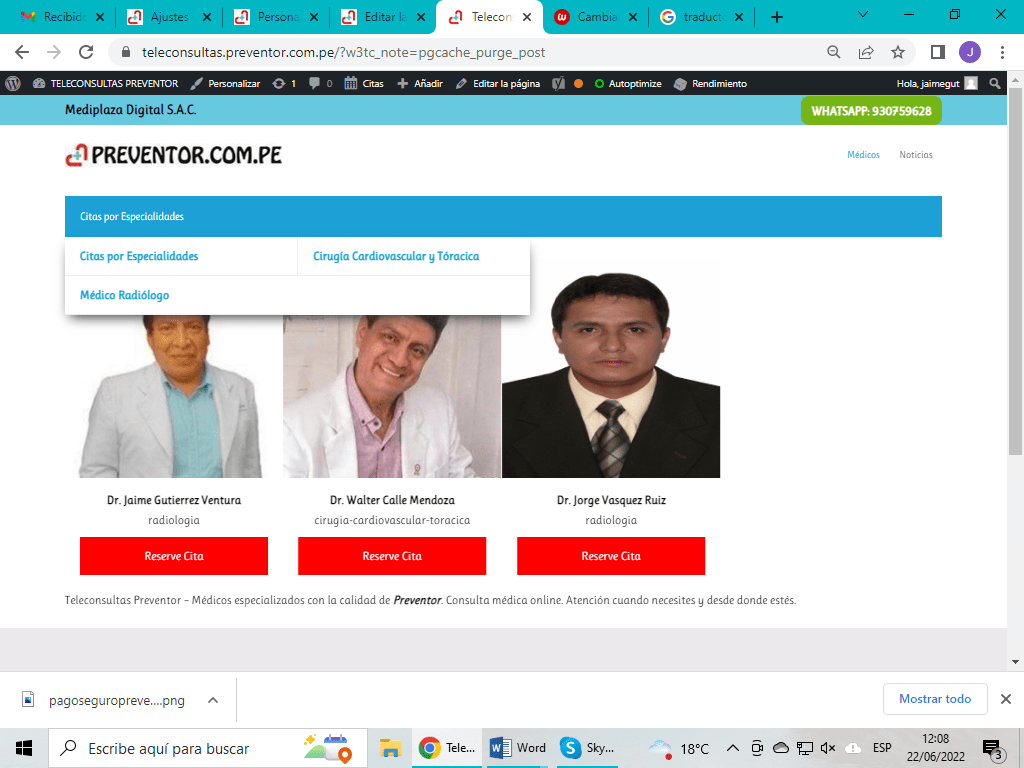Open the tab search chevron
Viewport: 1024px width, 768px height.
863,14
